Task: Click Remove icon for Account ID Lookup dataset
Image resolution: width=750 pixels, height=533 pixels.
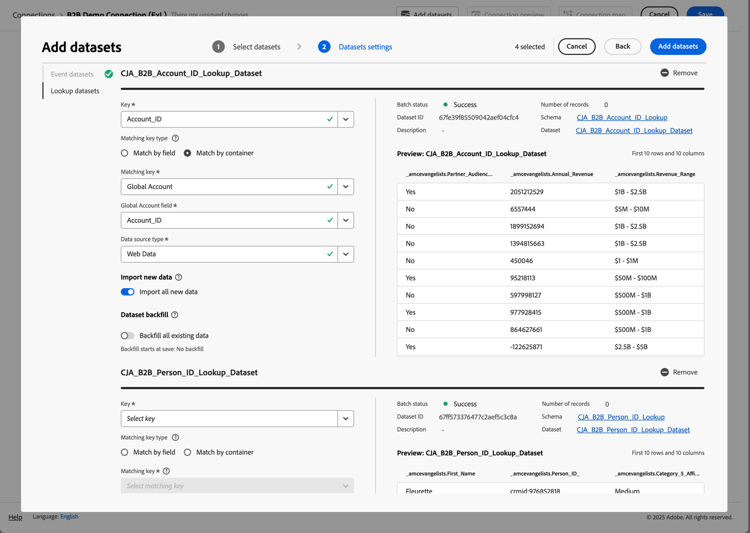Action: point(664,73)
